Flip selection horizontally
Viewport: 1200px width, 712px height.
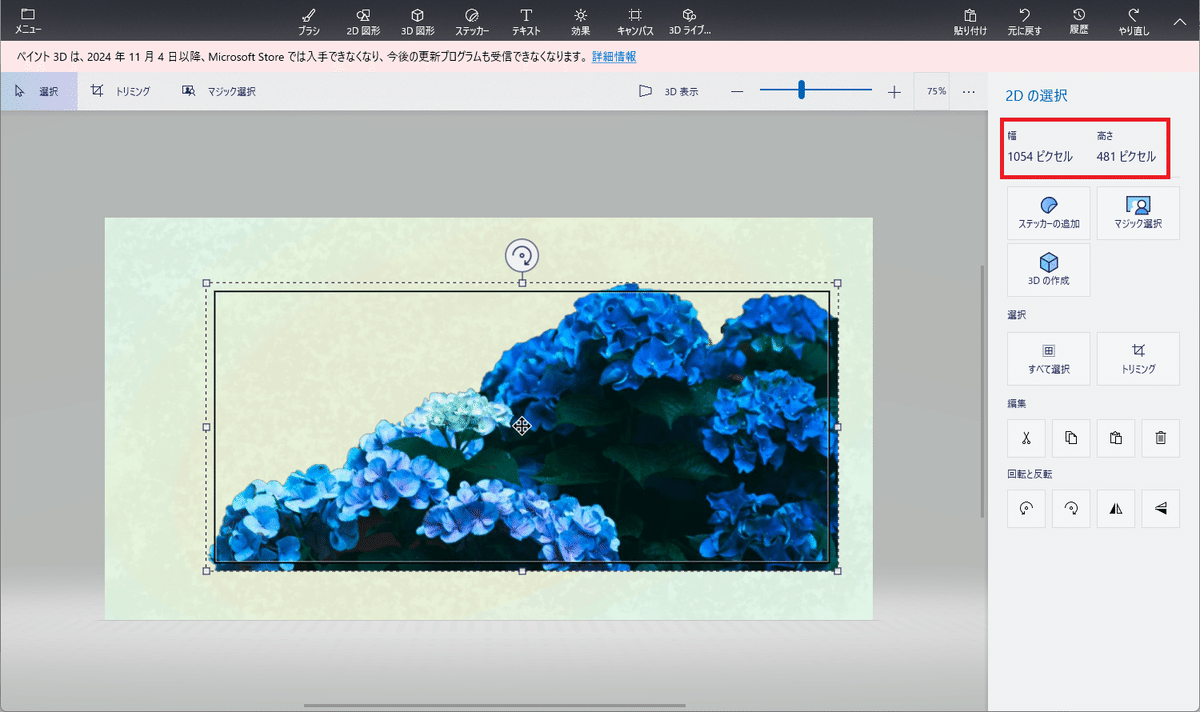(x=1116, y=508)
